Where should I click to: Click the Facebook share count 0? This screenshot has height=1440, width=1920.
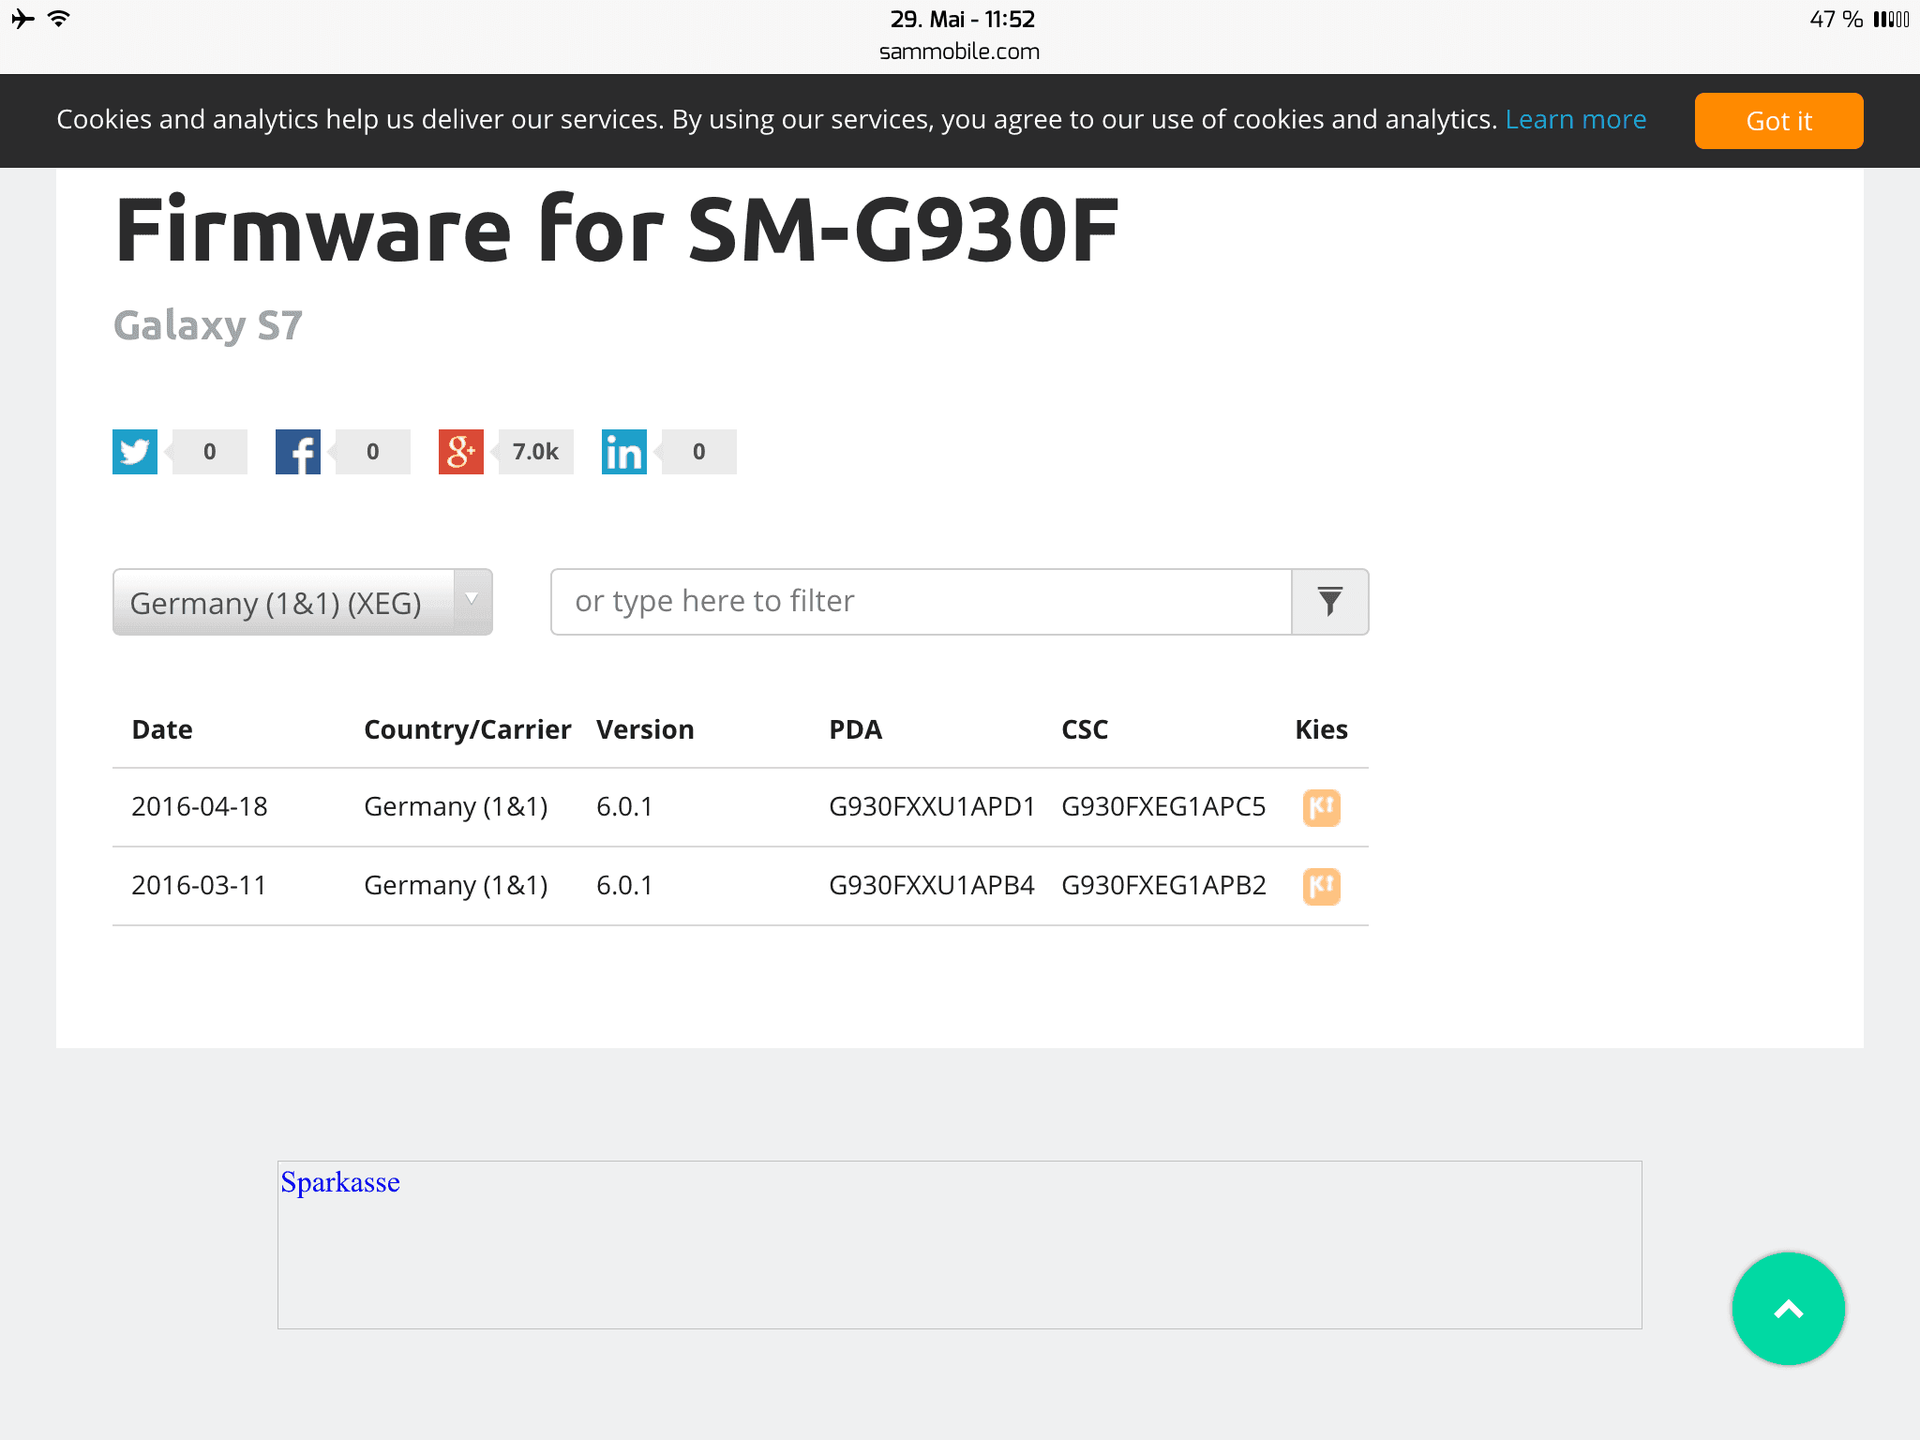(x=372, y=452)
